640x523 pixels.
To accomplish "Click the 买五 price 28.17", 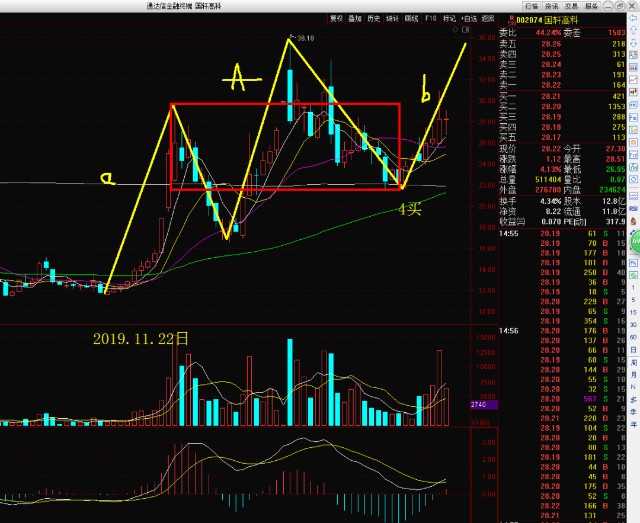I will tap(551, 138).
